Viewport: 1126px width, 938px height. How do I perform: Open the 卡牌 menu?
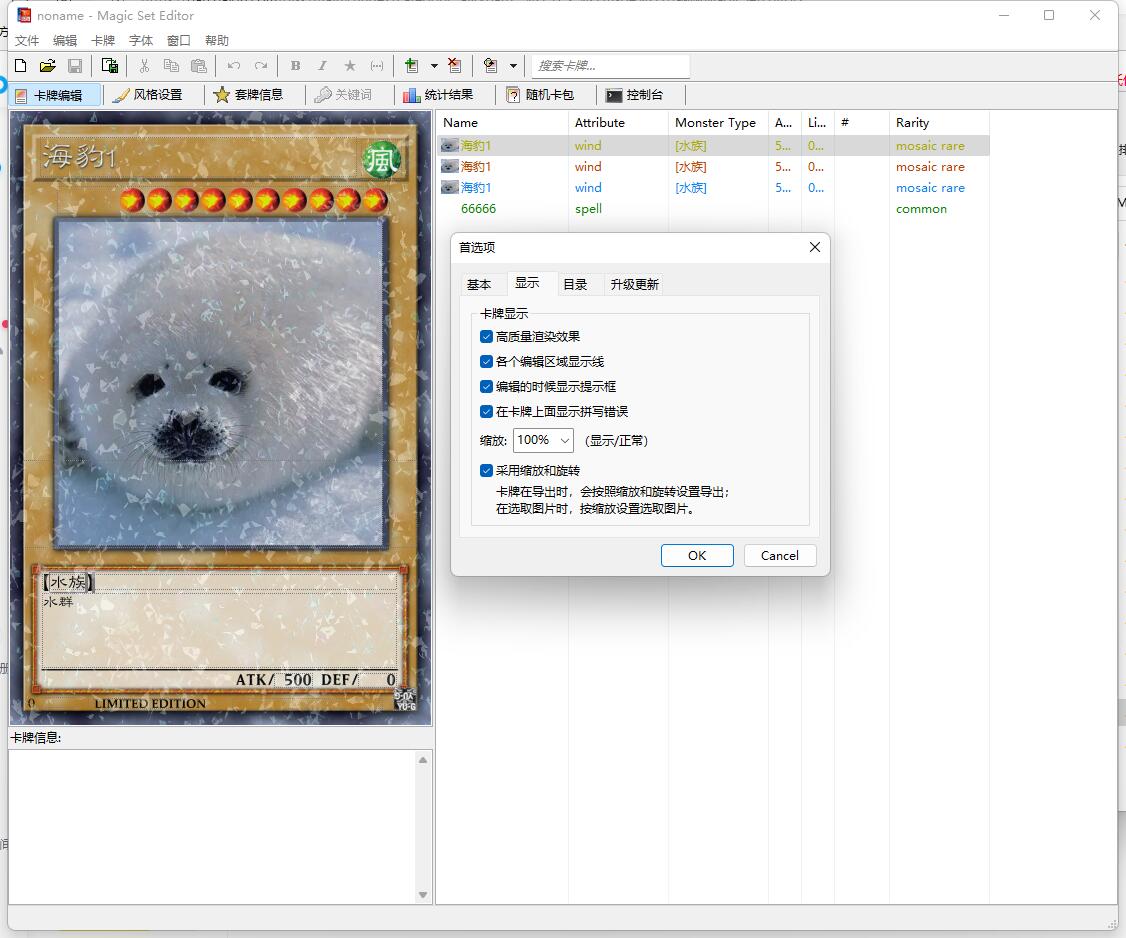tap(103, 41)
